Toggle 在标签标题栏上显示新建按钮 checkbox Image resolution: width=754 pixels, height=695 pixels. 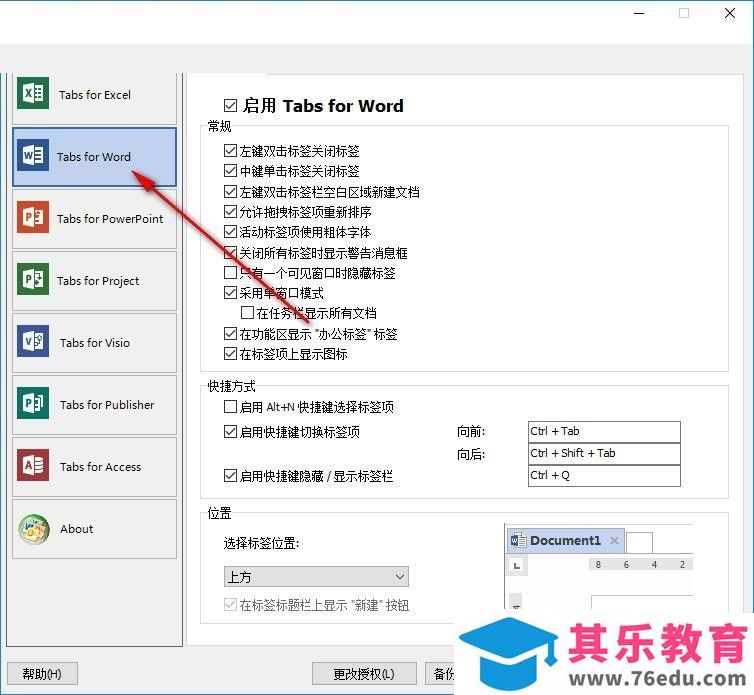[x=230, y=605]
